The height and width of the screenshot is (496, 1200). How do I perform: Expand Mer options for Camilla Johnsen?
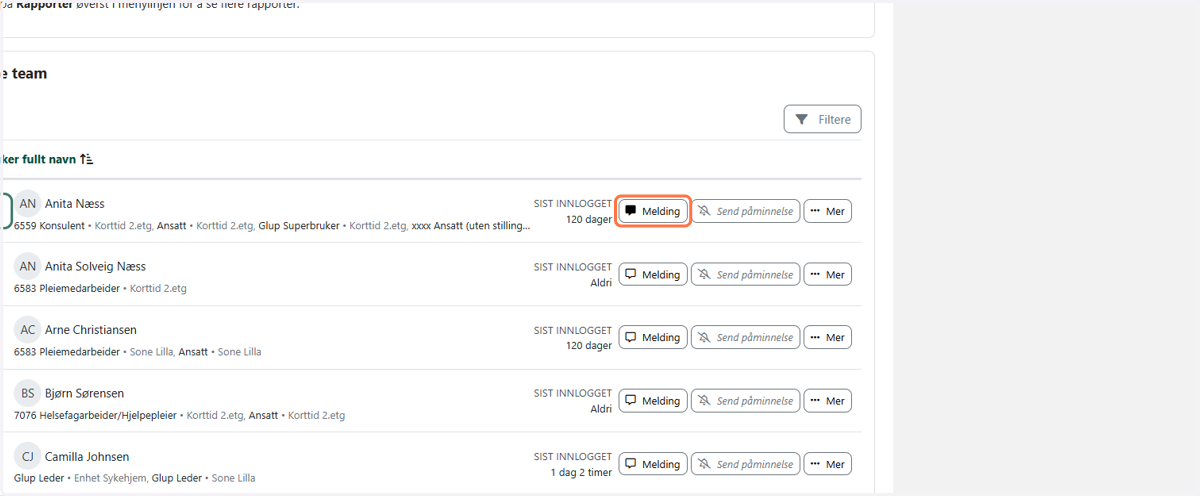click(828, 463)
